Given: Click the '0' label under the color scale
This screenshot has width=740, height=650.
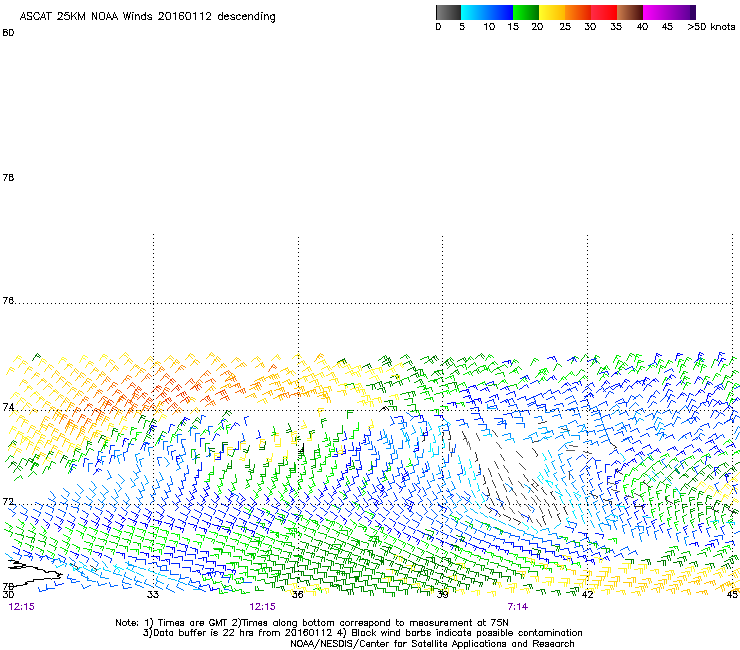Looking at the screenshot, I should coord(438,27).
